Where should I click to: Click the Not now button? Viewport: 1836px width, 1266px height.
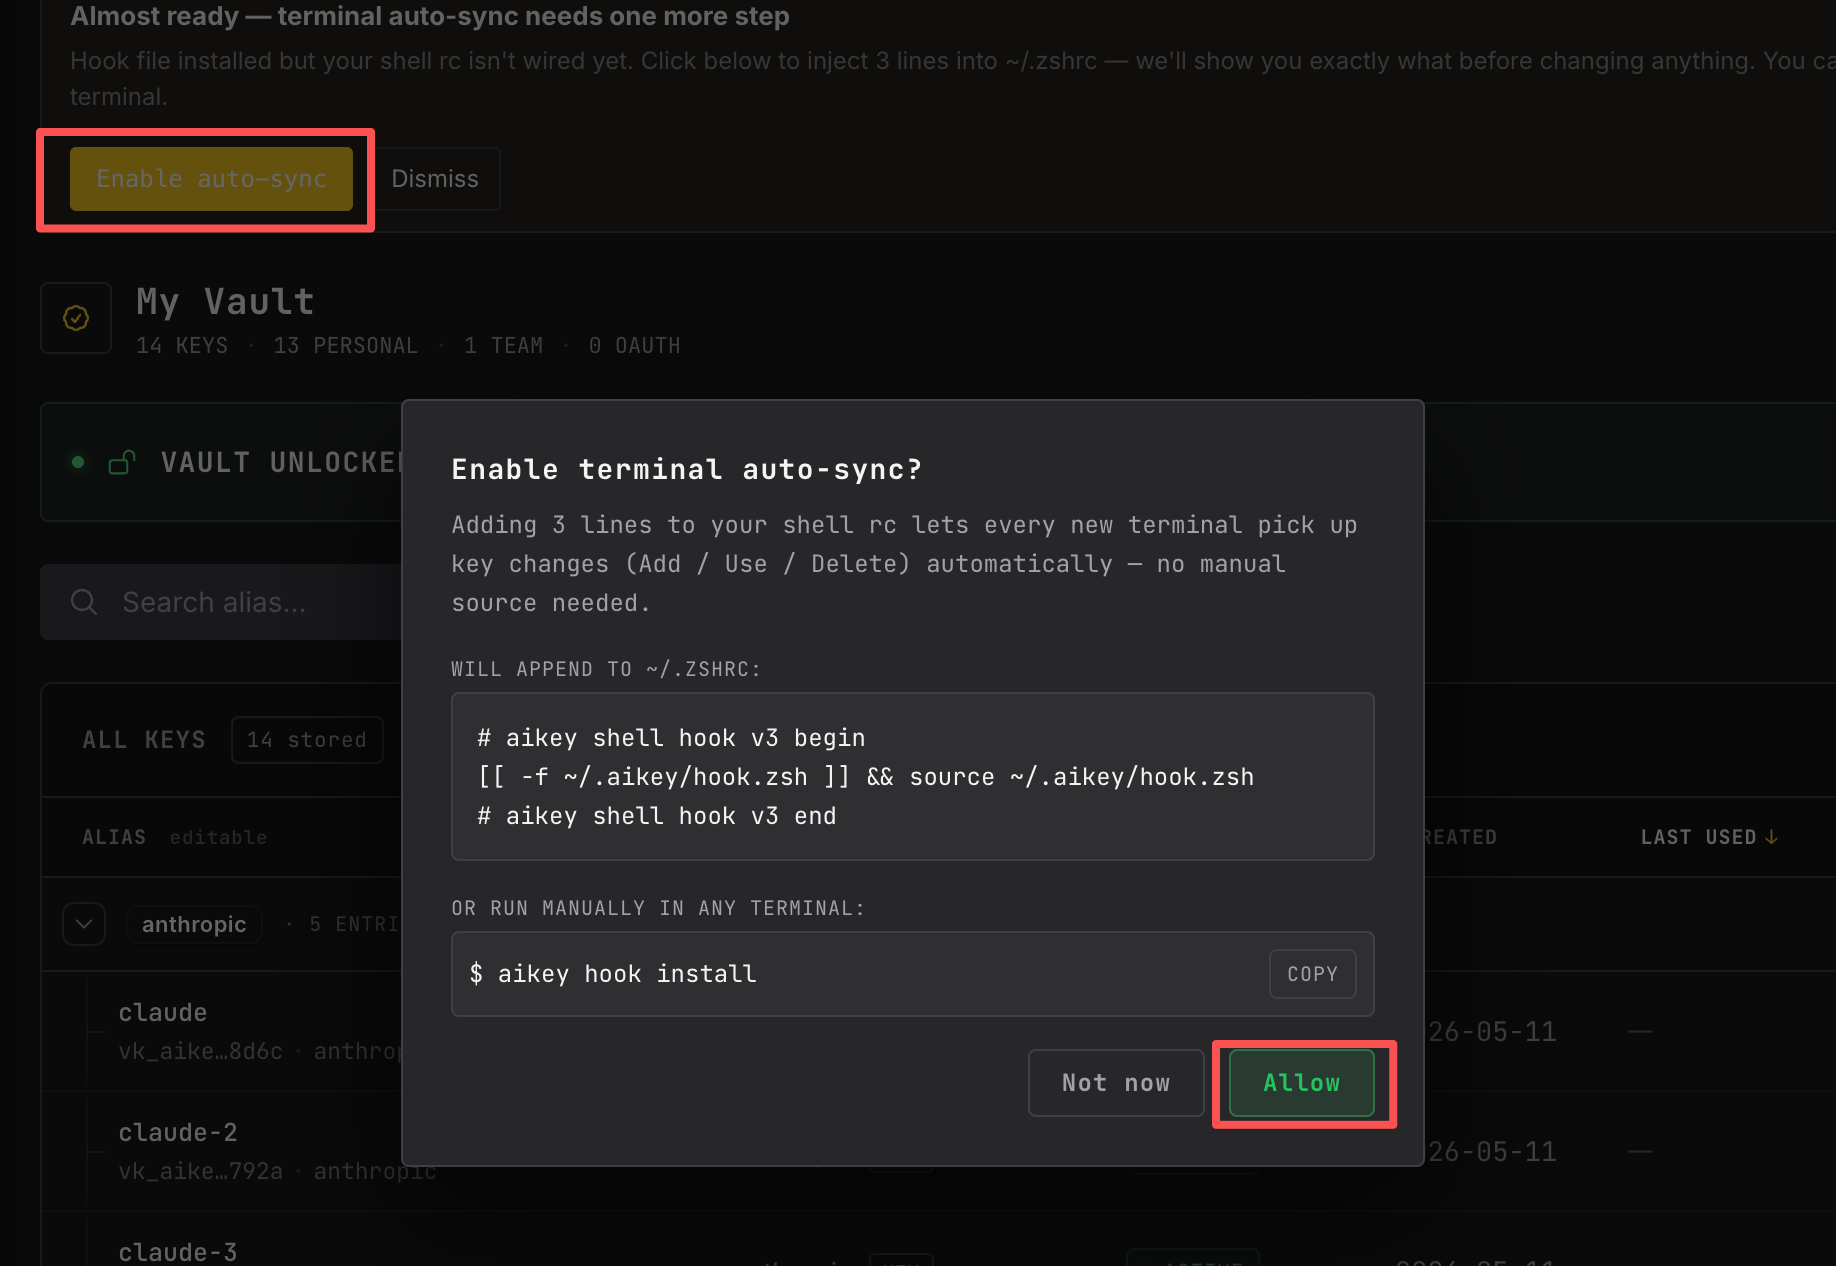[1116, 1083]
